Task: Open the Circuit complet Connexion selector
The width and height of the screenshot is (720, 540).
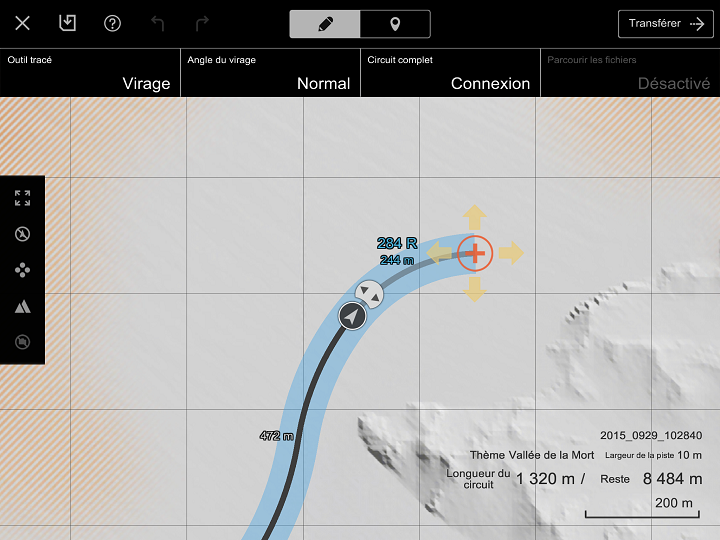Action: click(450, 73)
